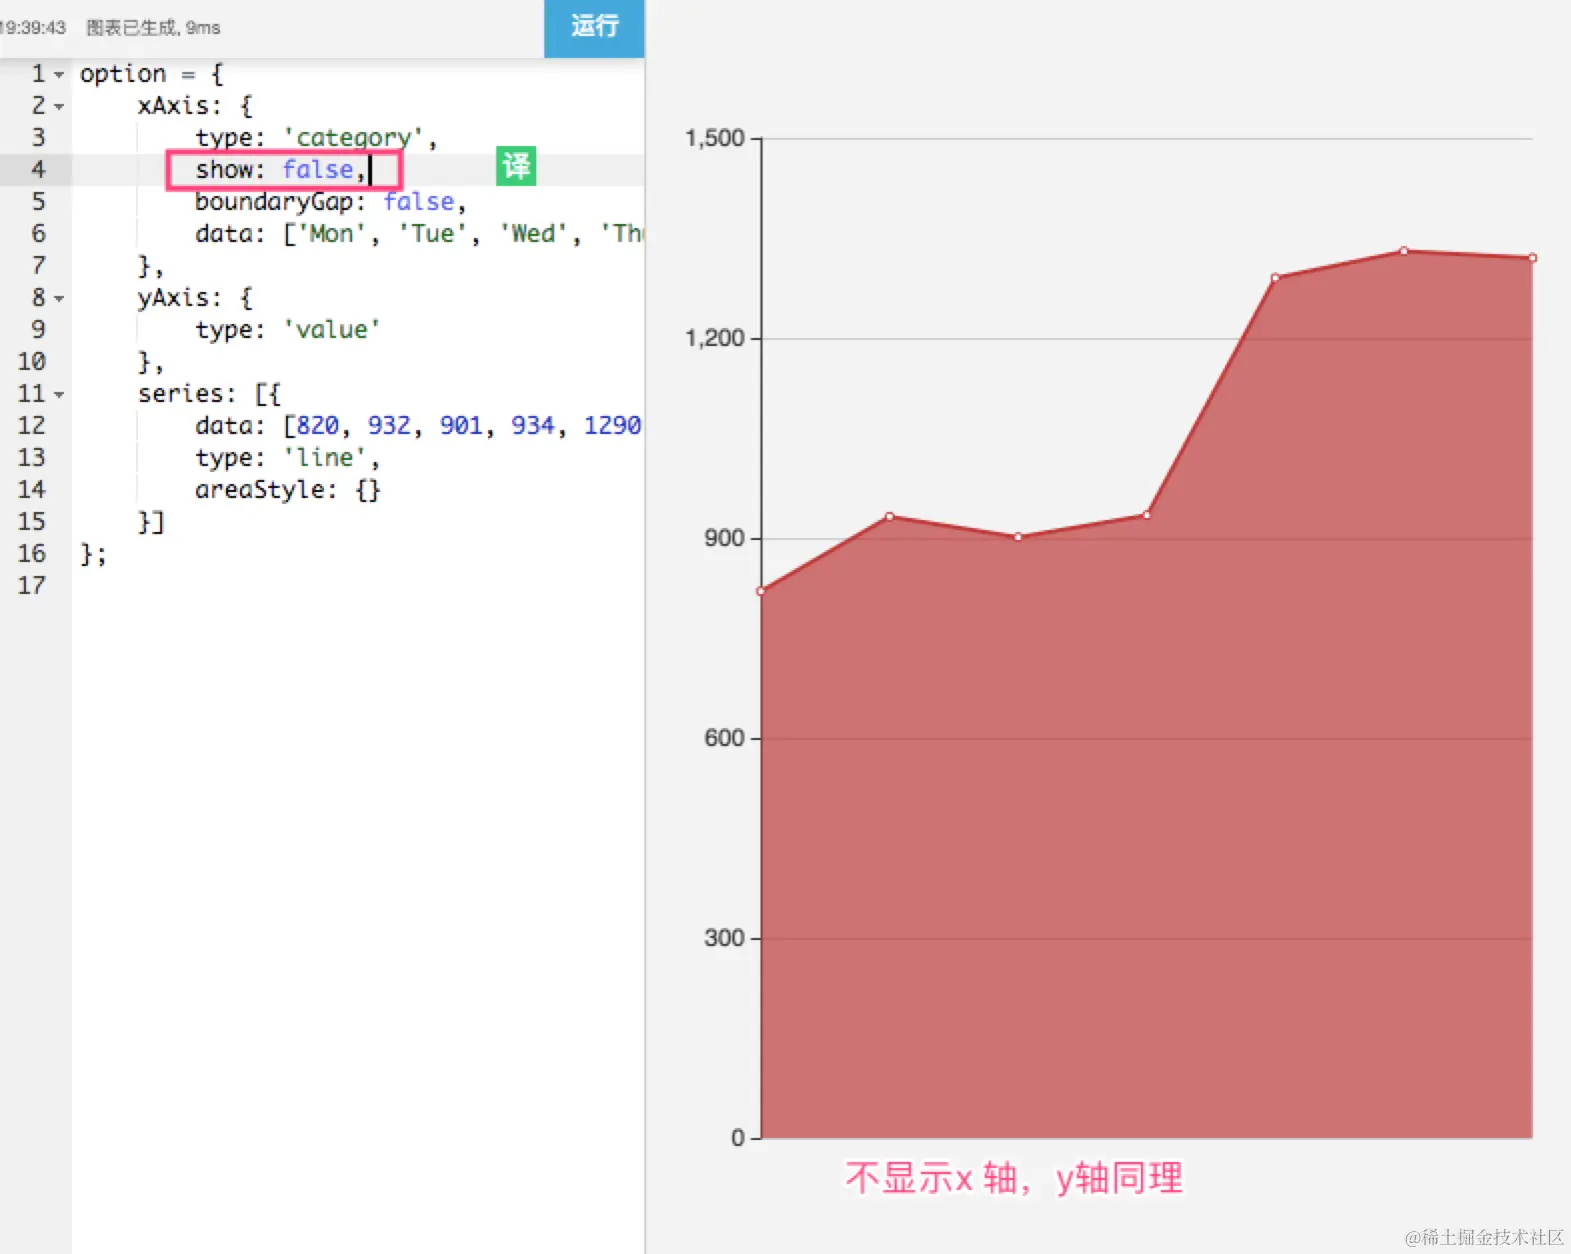Click the 1,200 y-axis label on chart
The width and height of the screenshot is (1571, 1254).
click(715, 338)
